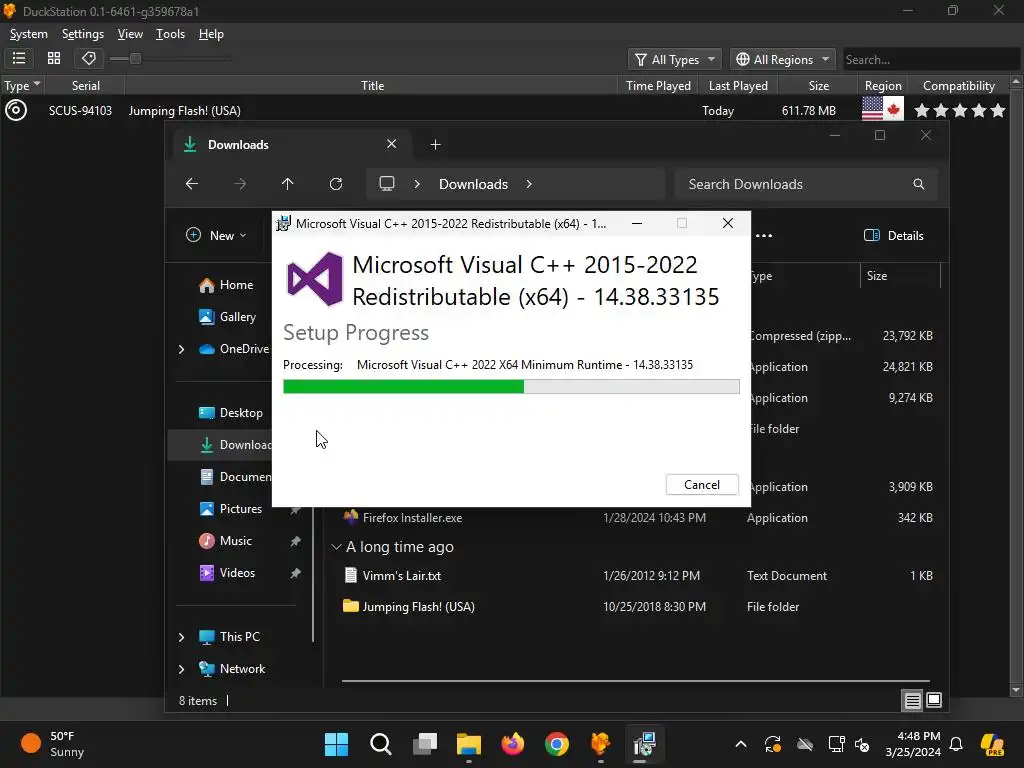Toggle the Details pane in Explorer

pos(894,236)
